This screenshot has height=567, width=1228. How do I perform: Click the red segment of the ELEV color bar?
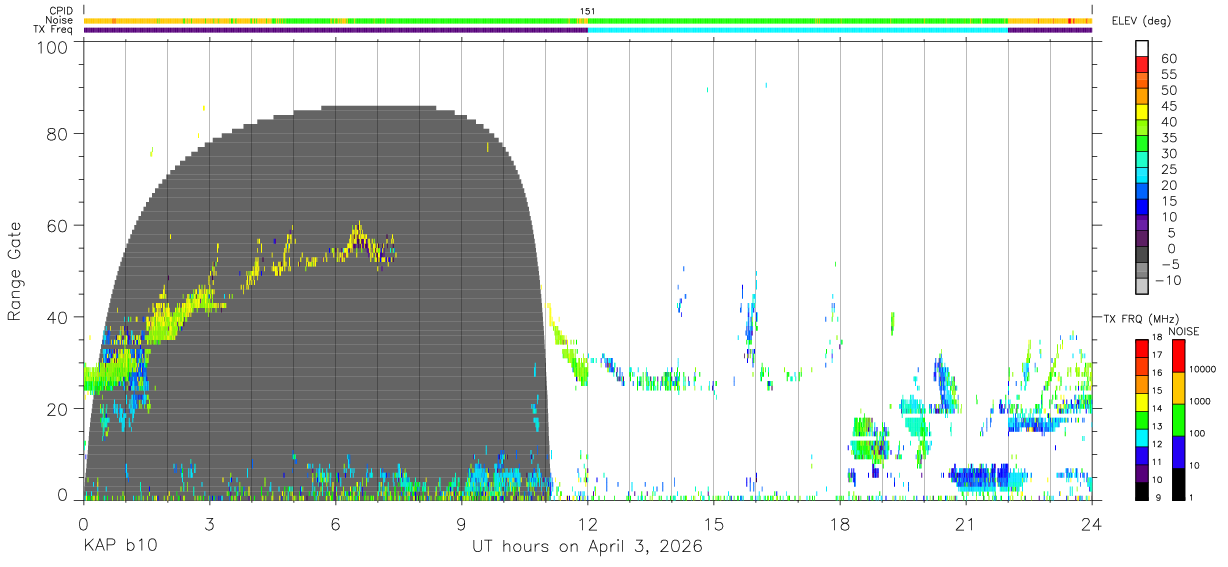(x=1142, y=66)
